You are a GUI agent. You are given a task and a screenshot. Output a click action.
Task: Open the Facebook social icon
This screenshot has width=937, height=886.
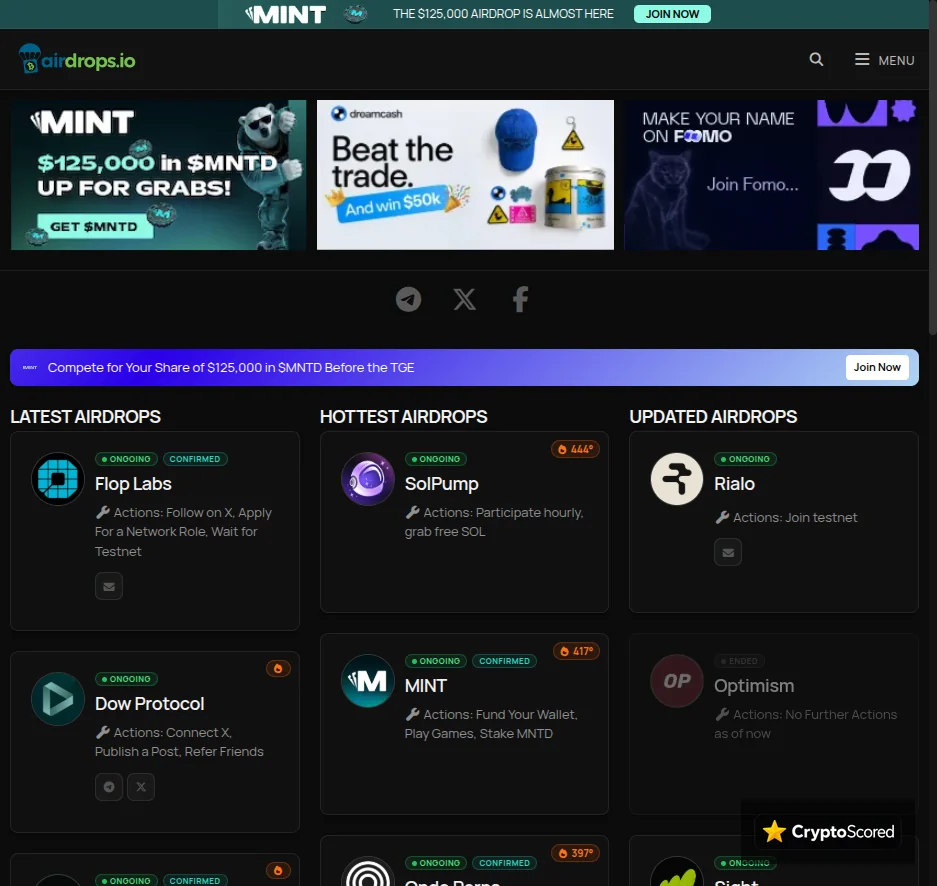coord(520,299)
